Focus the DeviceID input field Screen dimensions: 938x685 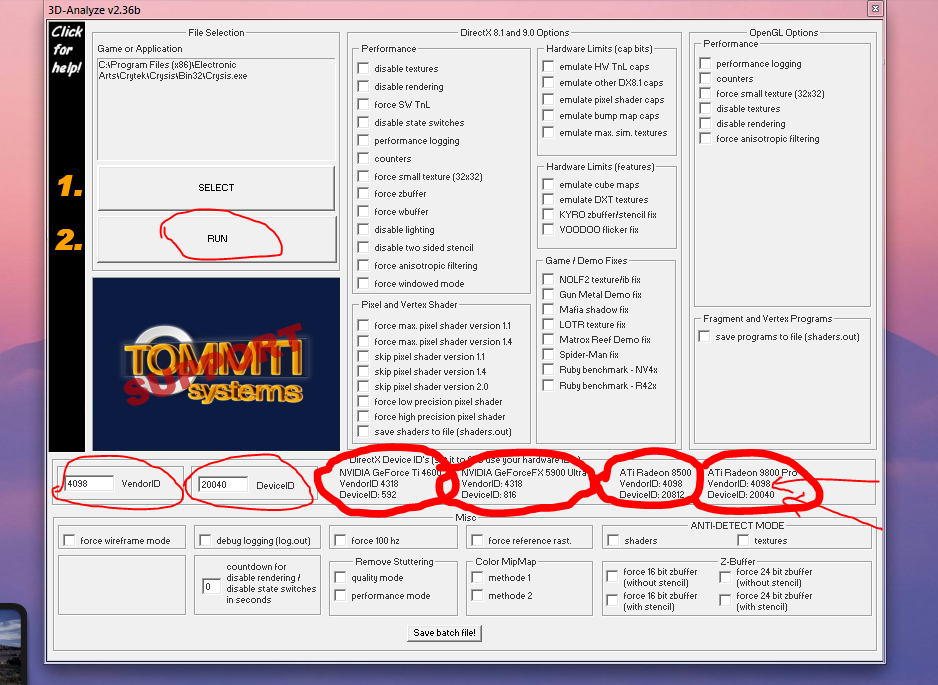tap(223, 485)
